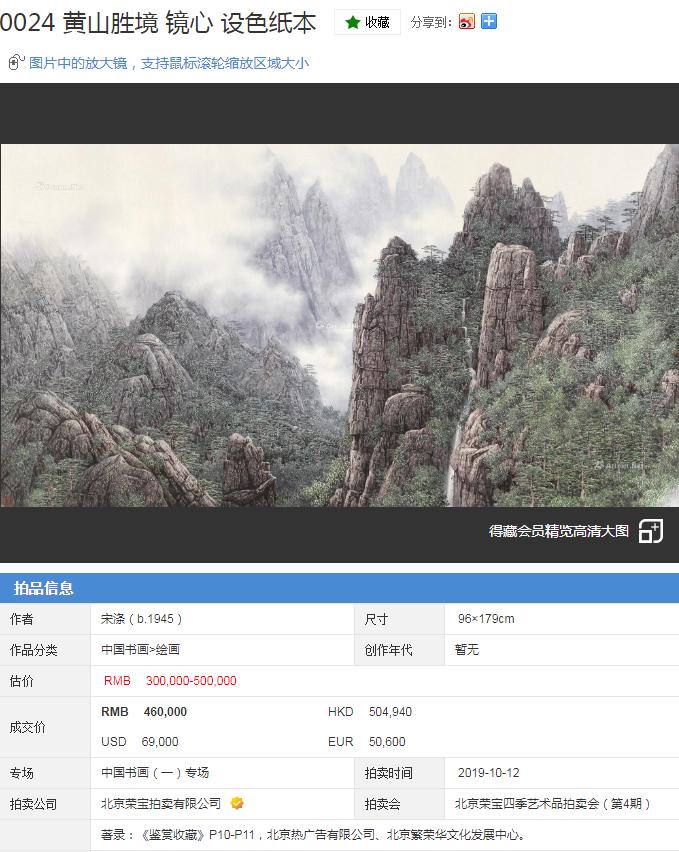
Task: Click the lot title 0024 黄山胜境 镜心 设色纸本
Action: point(158,23)
